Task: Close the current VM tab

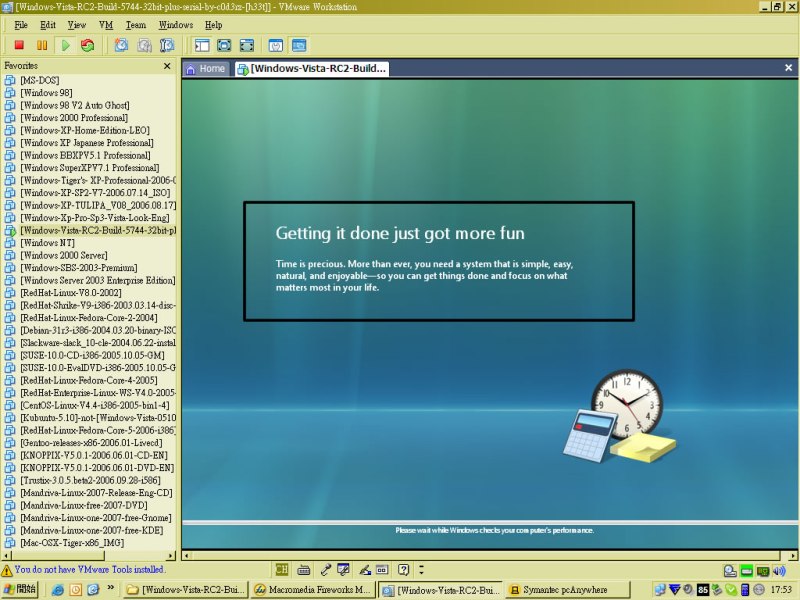Action: pos(788,67)
